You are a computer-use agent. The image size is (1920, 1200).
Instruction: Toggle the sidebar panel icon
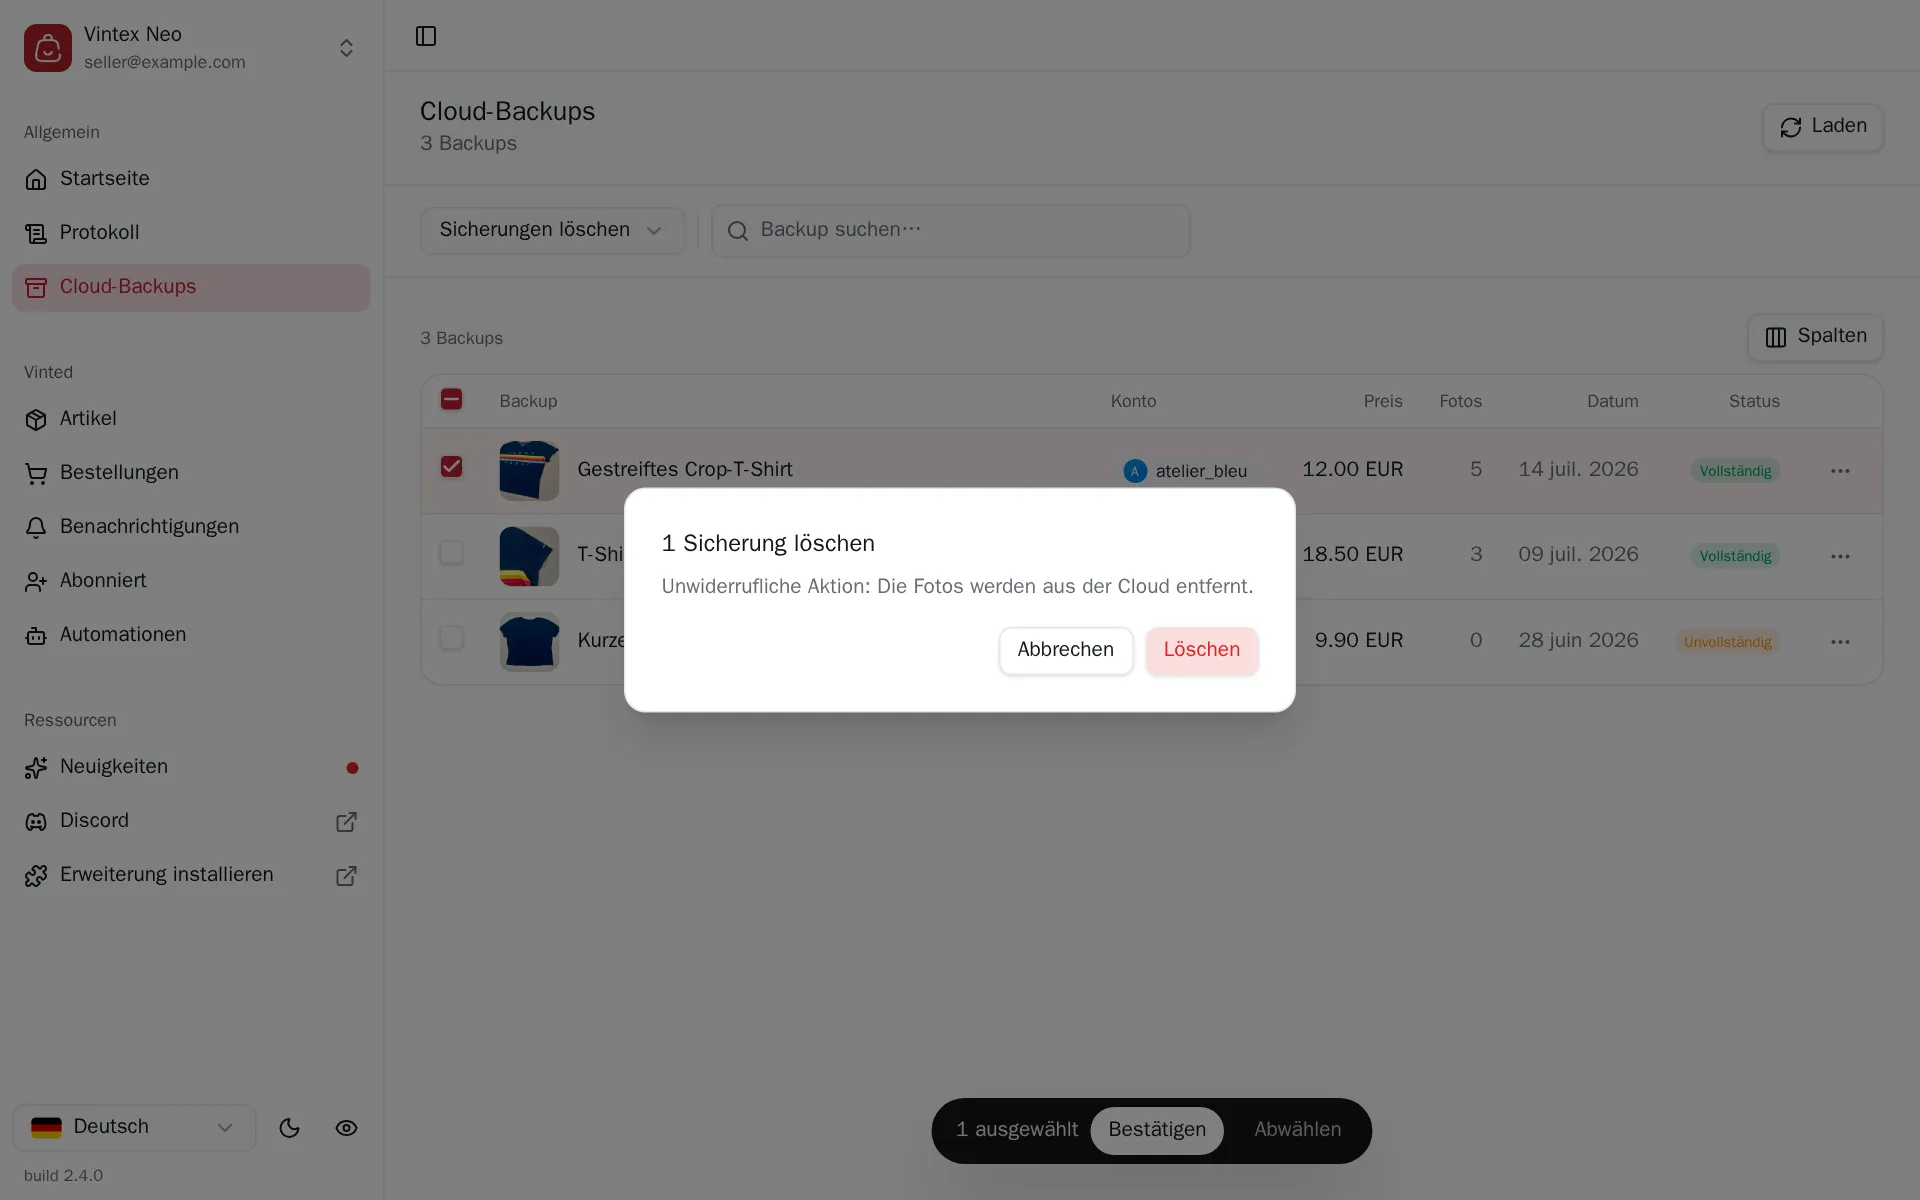click(426, 36)
